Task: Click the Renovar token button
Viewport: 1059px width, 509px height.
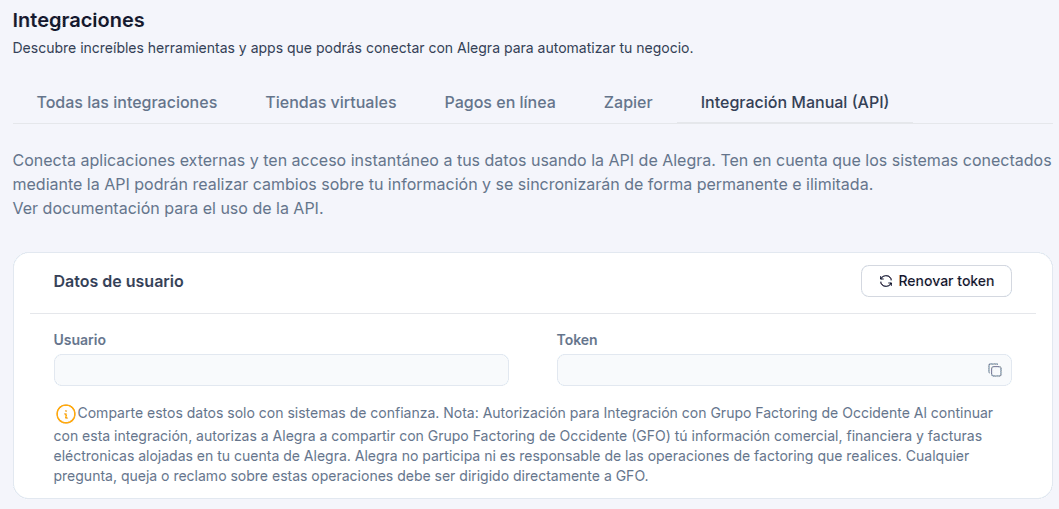Action: pyautogui.click(x=936, y=281)
